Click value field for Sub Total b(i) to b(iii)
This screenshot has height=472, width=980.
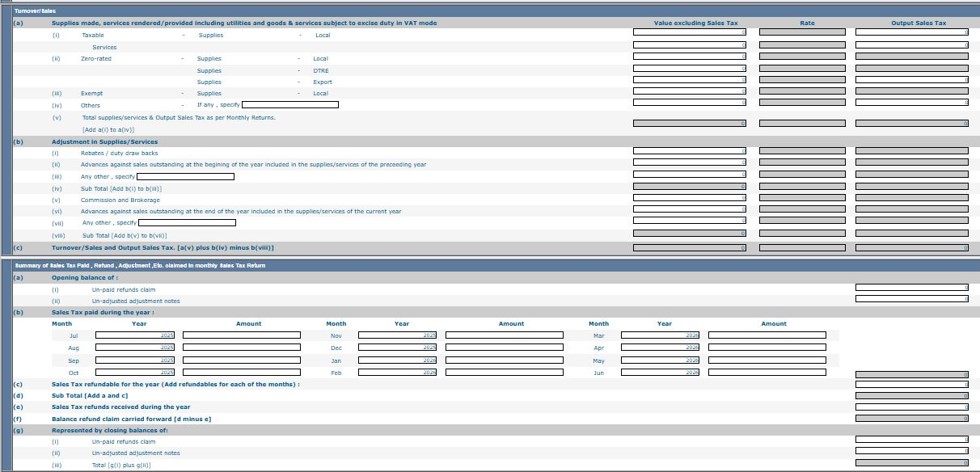coord(689,186)
